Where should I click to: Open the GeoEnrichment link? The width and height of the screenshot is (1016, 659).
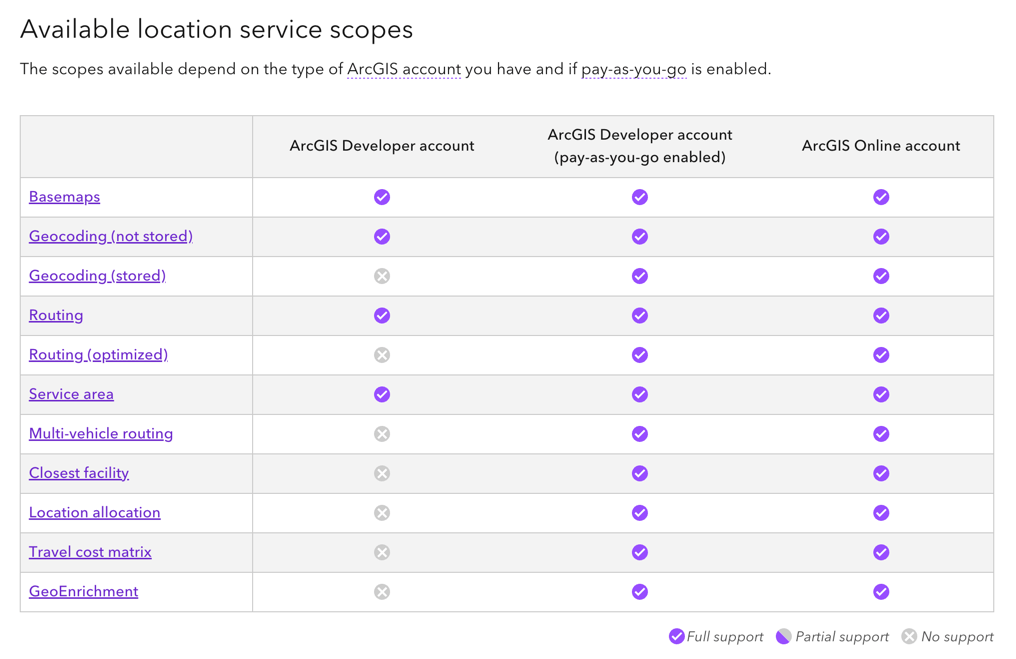tap(84, 592)
